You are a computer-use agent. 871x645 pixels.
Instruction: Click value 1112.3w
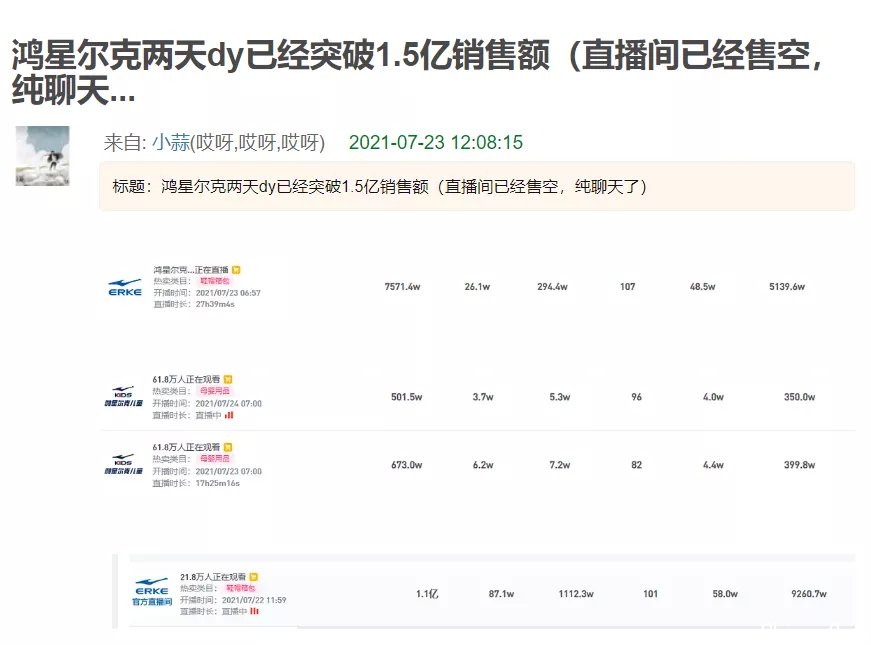pos(576,594)
